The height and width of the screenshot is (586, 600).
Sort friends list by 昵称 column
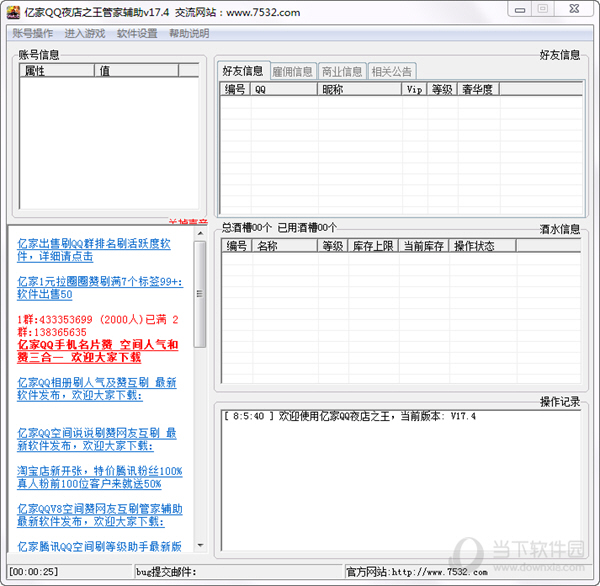(359, 89)
